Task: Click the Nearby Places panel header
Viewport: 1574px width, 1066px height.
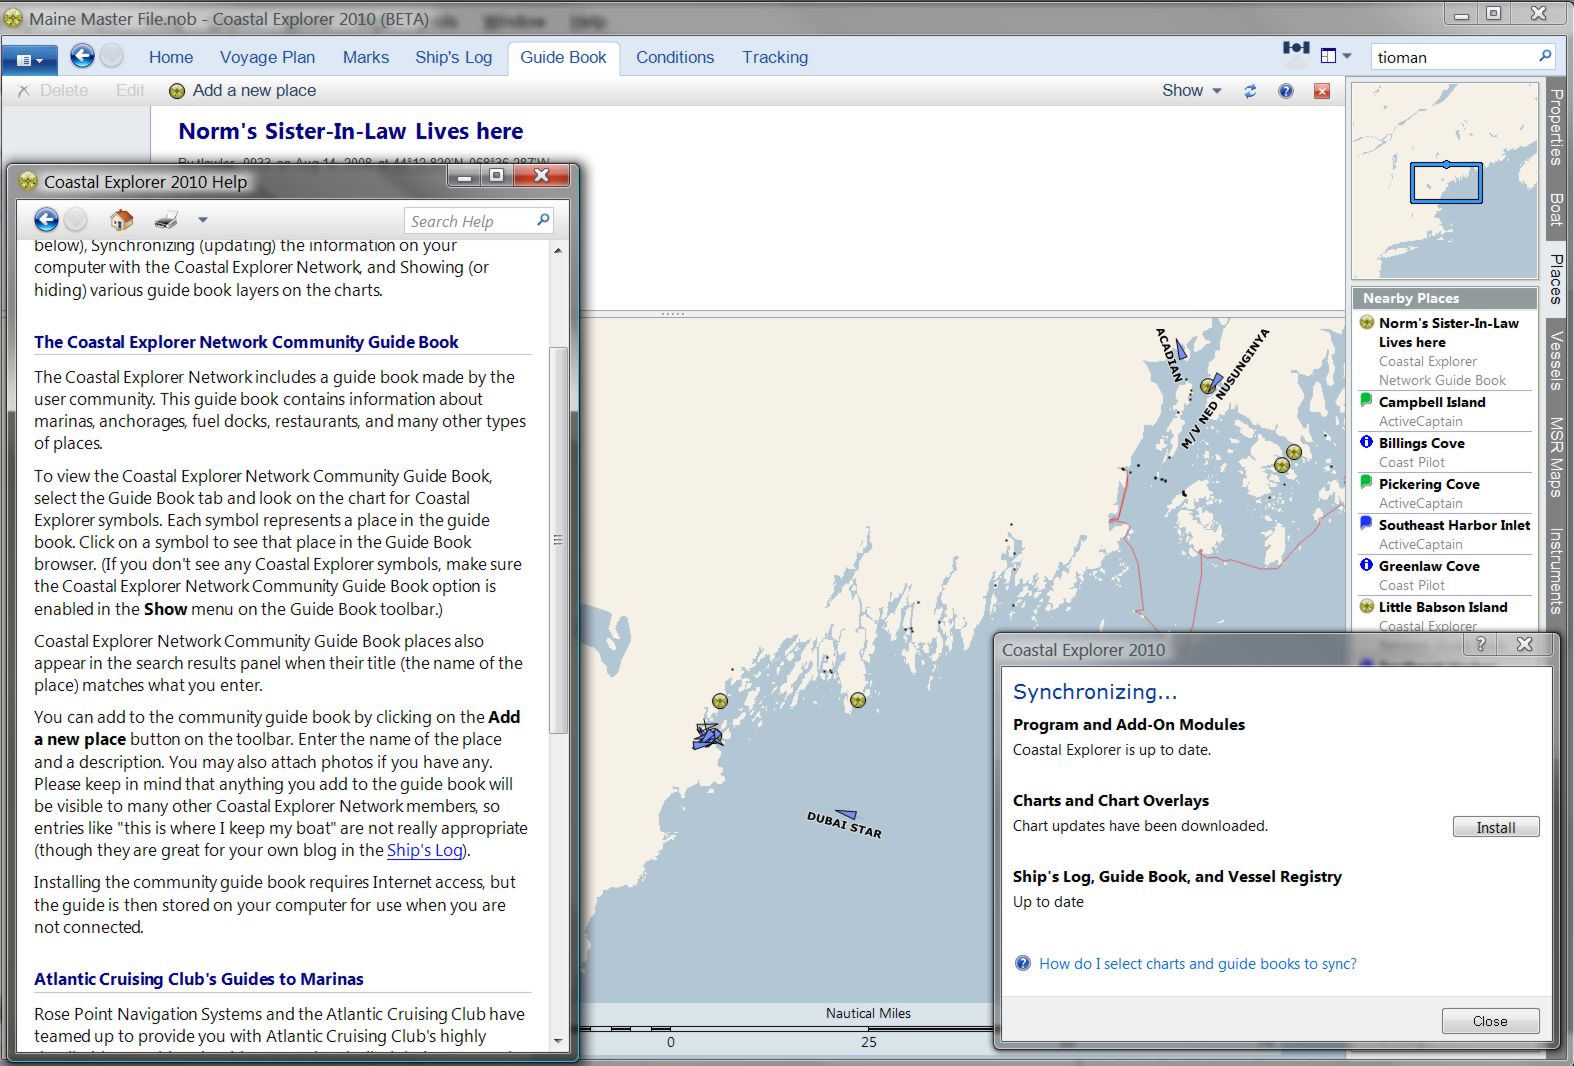Action: [1445, 298]
